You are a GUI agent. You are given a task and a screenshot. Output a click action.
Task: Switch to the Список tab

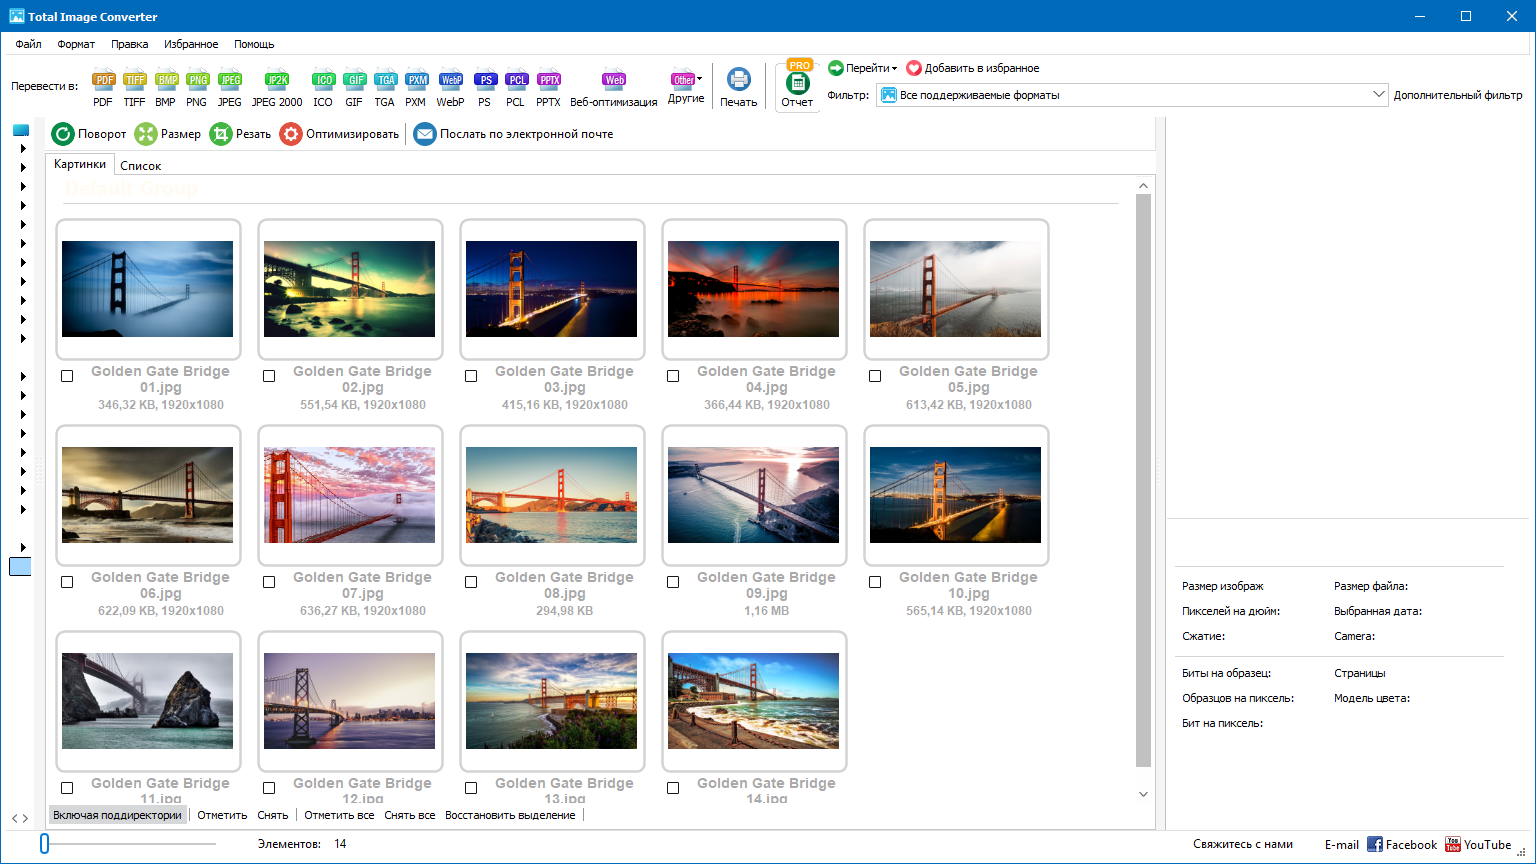[140, 166]
